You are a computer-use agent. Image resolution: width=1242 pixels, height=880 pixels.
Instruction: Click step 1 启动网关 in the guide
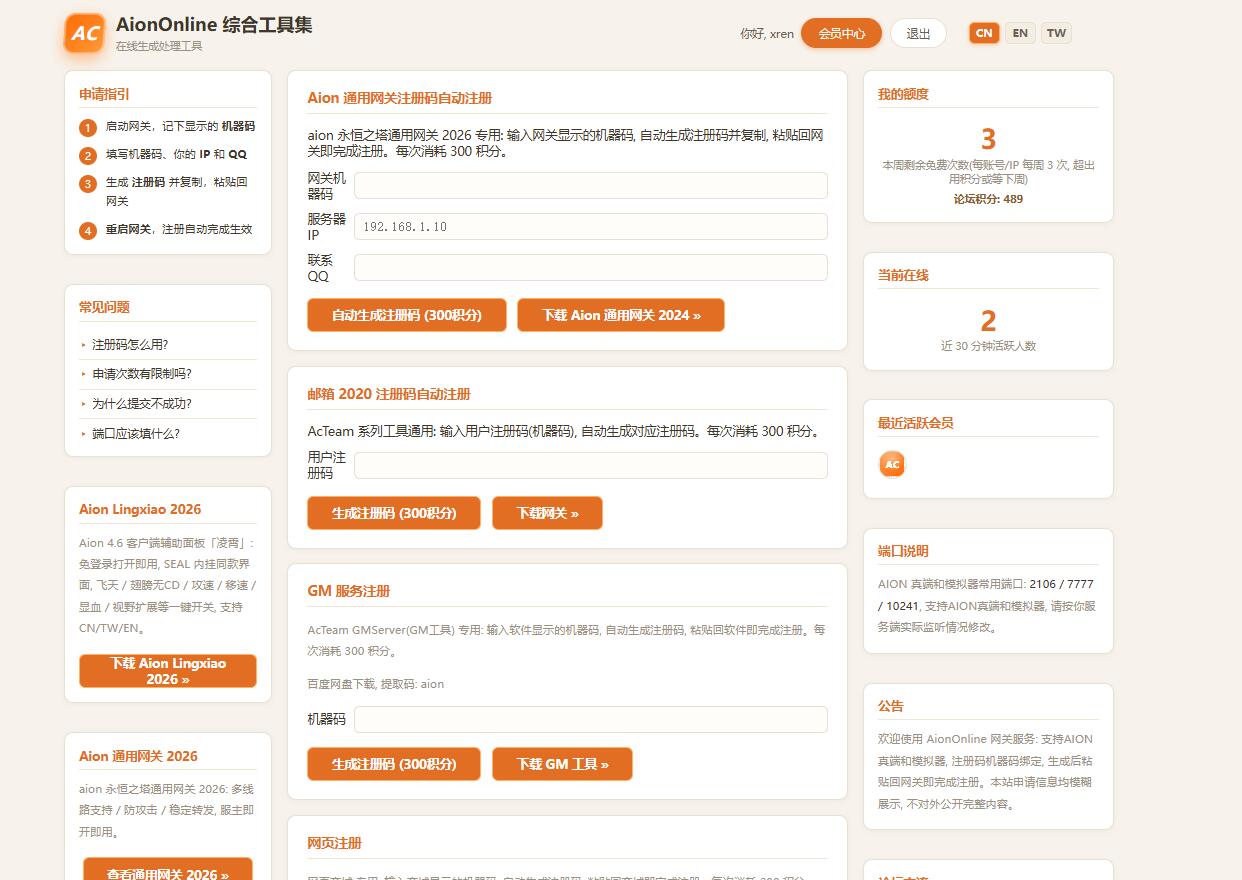[x=168, y=127]
